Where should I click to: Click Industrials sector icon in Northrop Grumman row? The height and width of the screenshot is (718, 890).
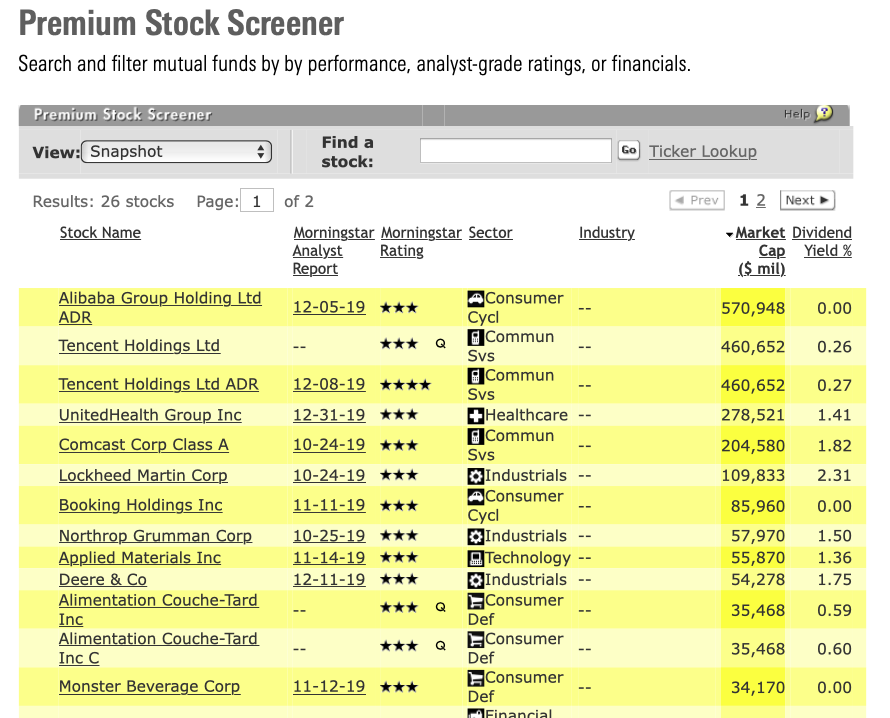(476, 536)
